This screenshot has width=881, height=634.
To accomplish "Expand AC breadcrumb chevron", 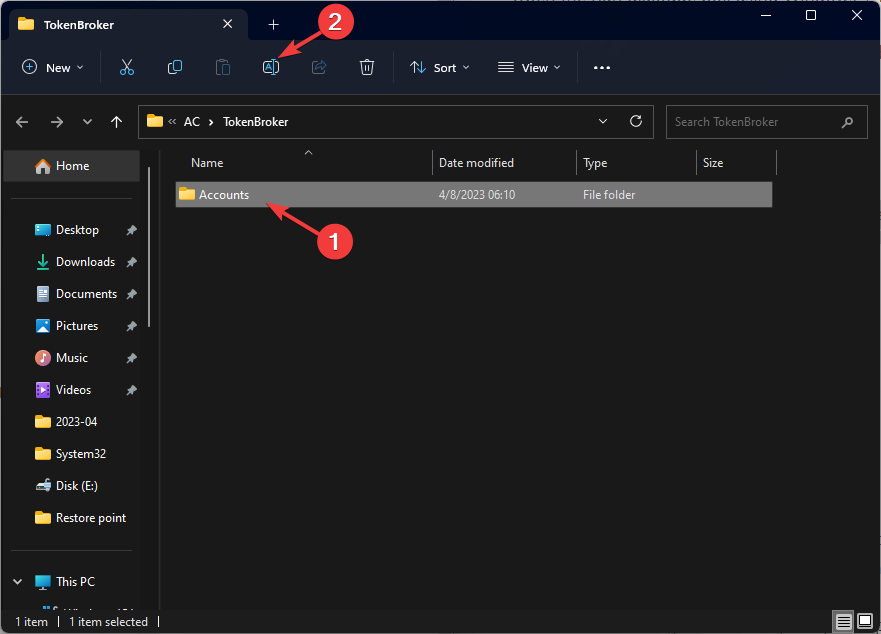I will (211, 122).
